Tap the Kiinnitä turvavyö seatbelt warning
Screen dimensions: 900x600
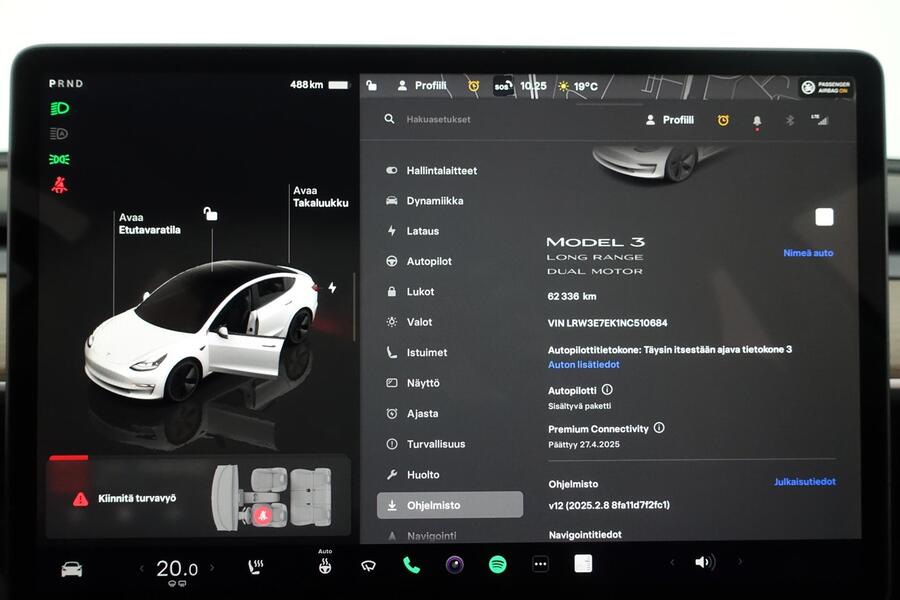click(x=137, y=498)
